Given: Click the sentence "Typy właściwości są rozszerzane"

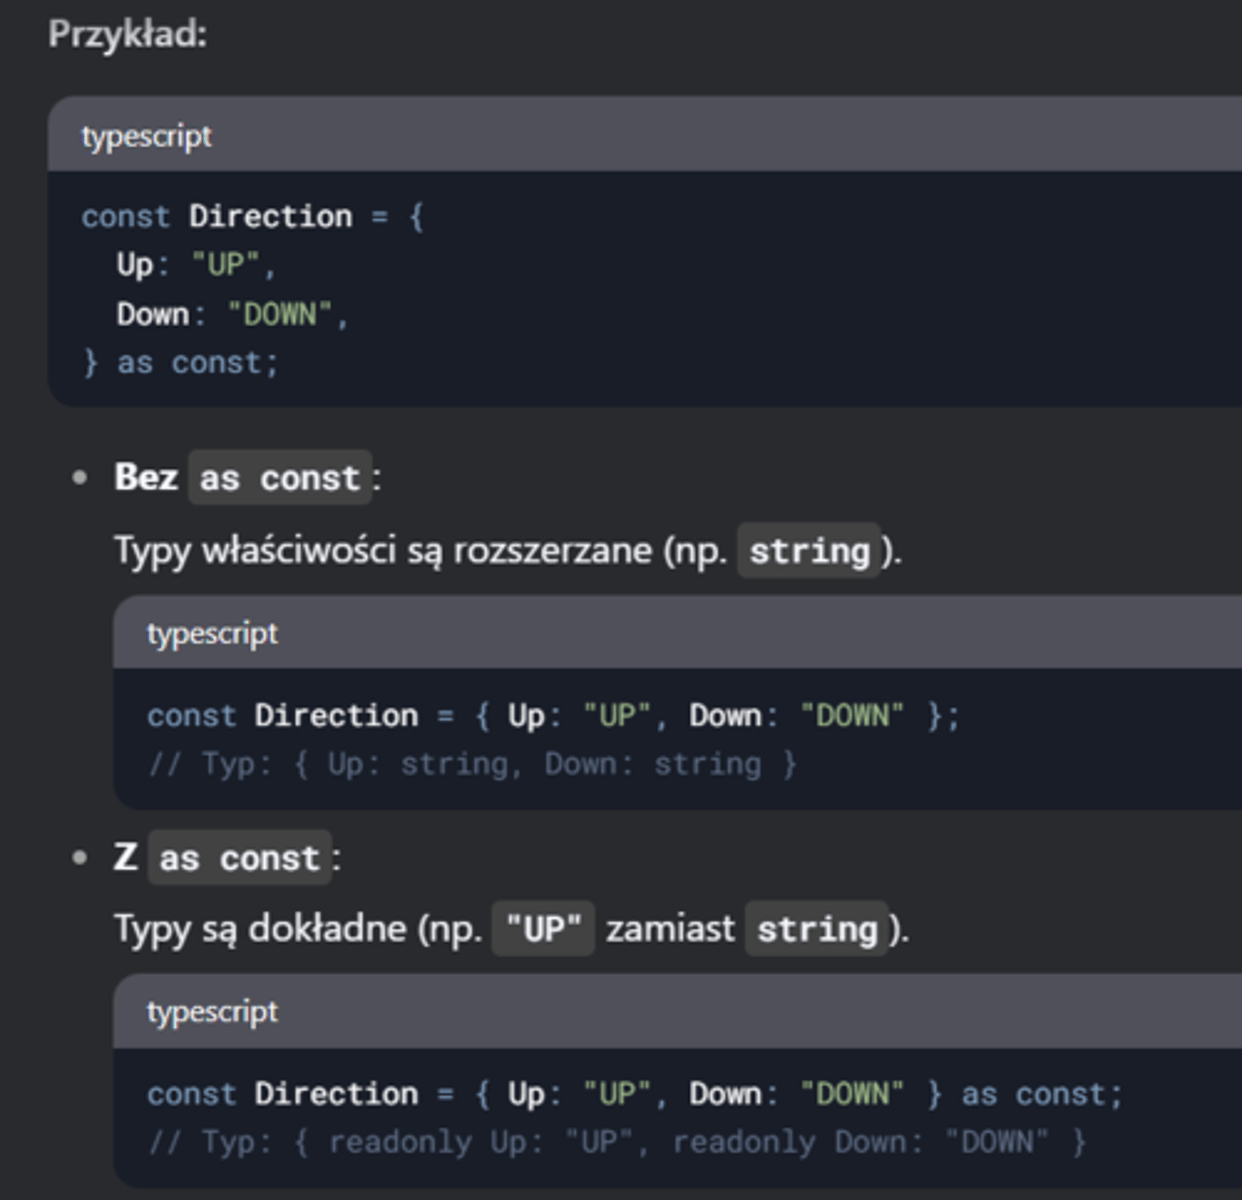Looking at the screenshot, I should (x=383, y=551).
